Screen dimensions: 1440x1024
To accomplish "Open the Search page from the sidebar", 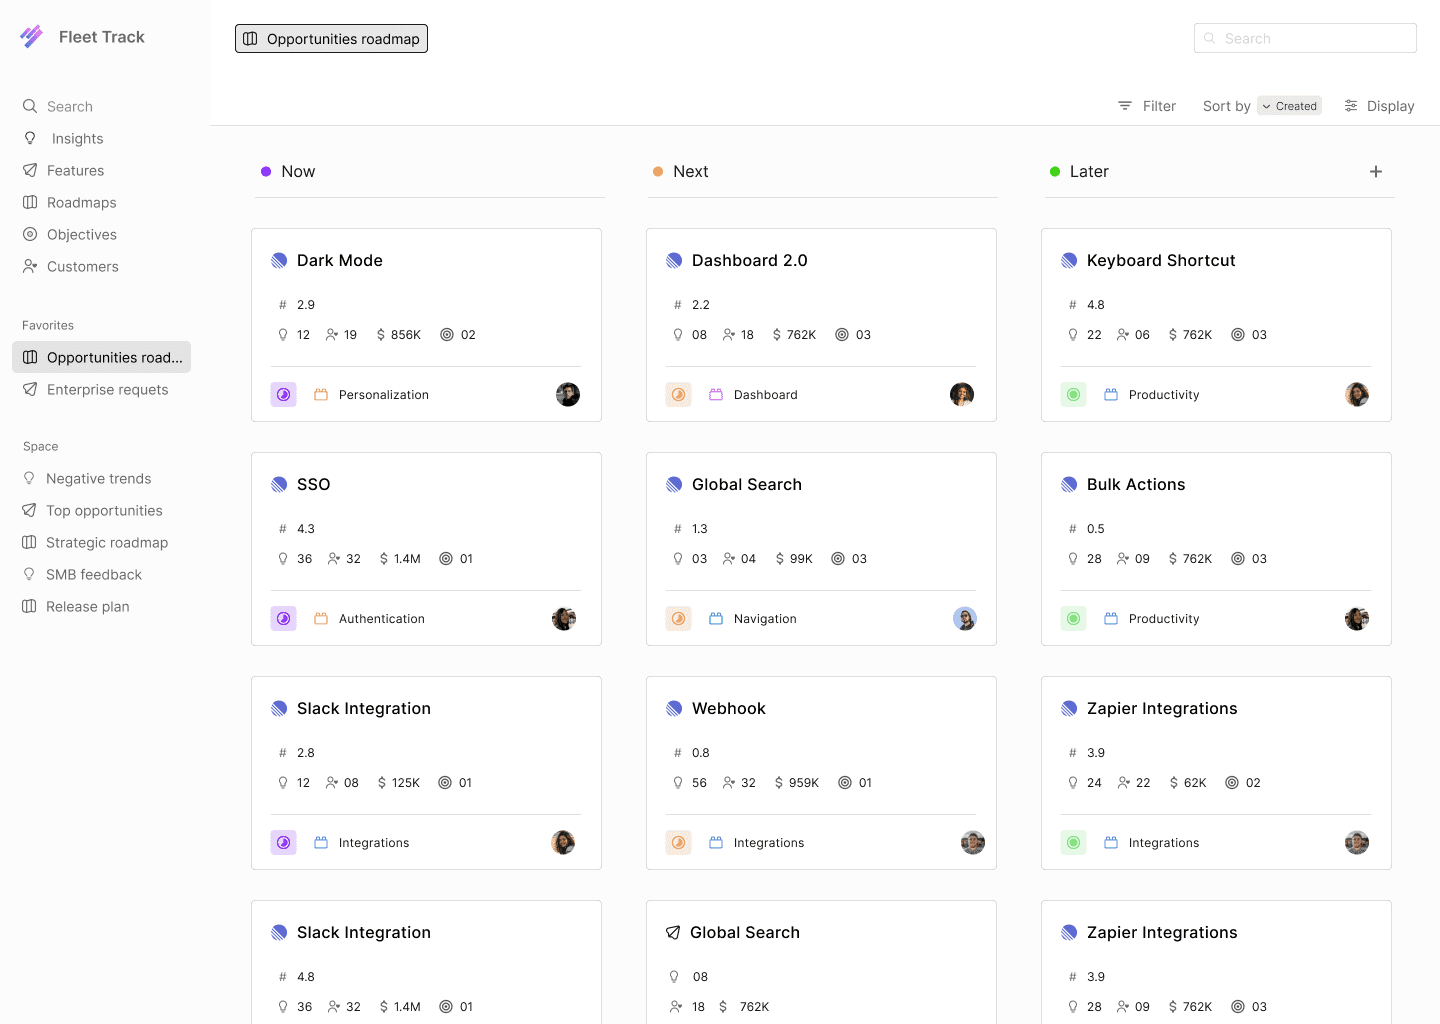I will [x=70, y=106].
